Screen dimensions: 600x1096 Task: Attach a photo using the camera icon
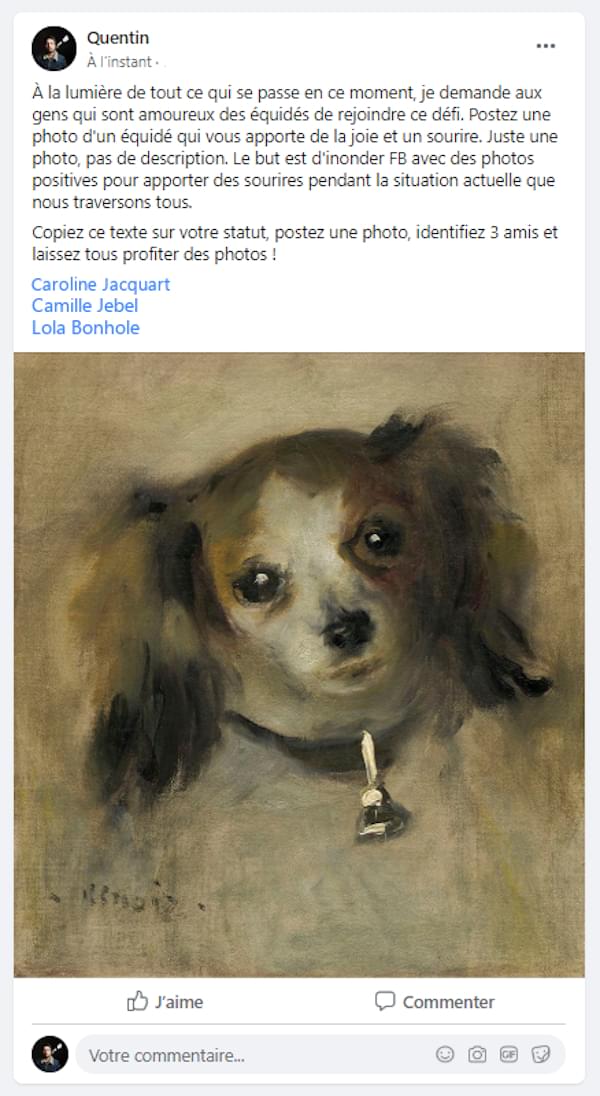point(477,1054)
